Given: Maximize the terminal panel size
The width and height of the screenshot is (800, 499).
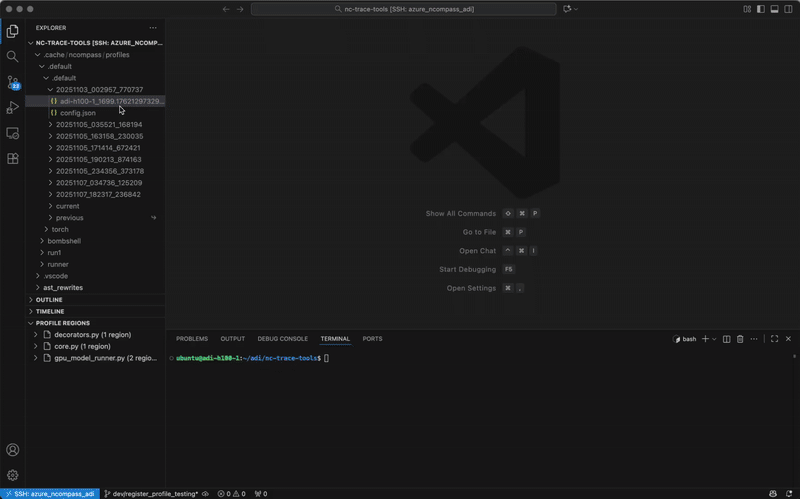Looking at the screenshot, I should [774, 339].
